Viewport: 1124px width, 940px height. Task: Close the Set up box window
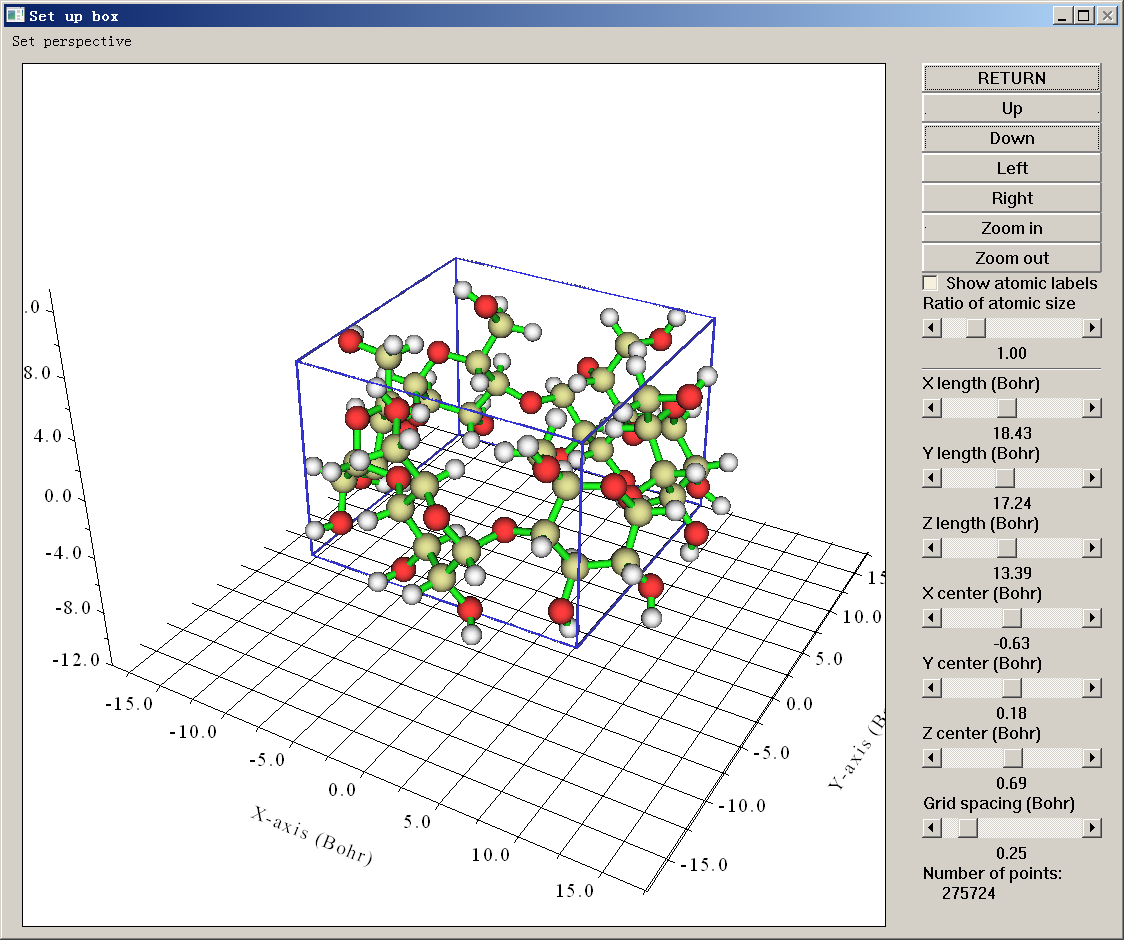[1108, 16]
